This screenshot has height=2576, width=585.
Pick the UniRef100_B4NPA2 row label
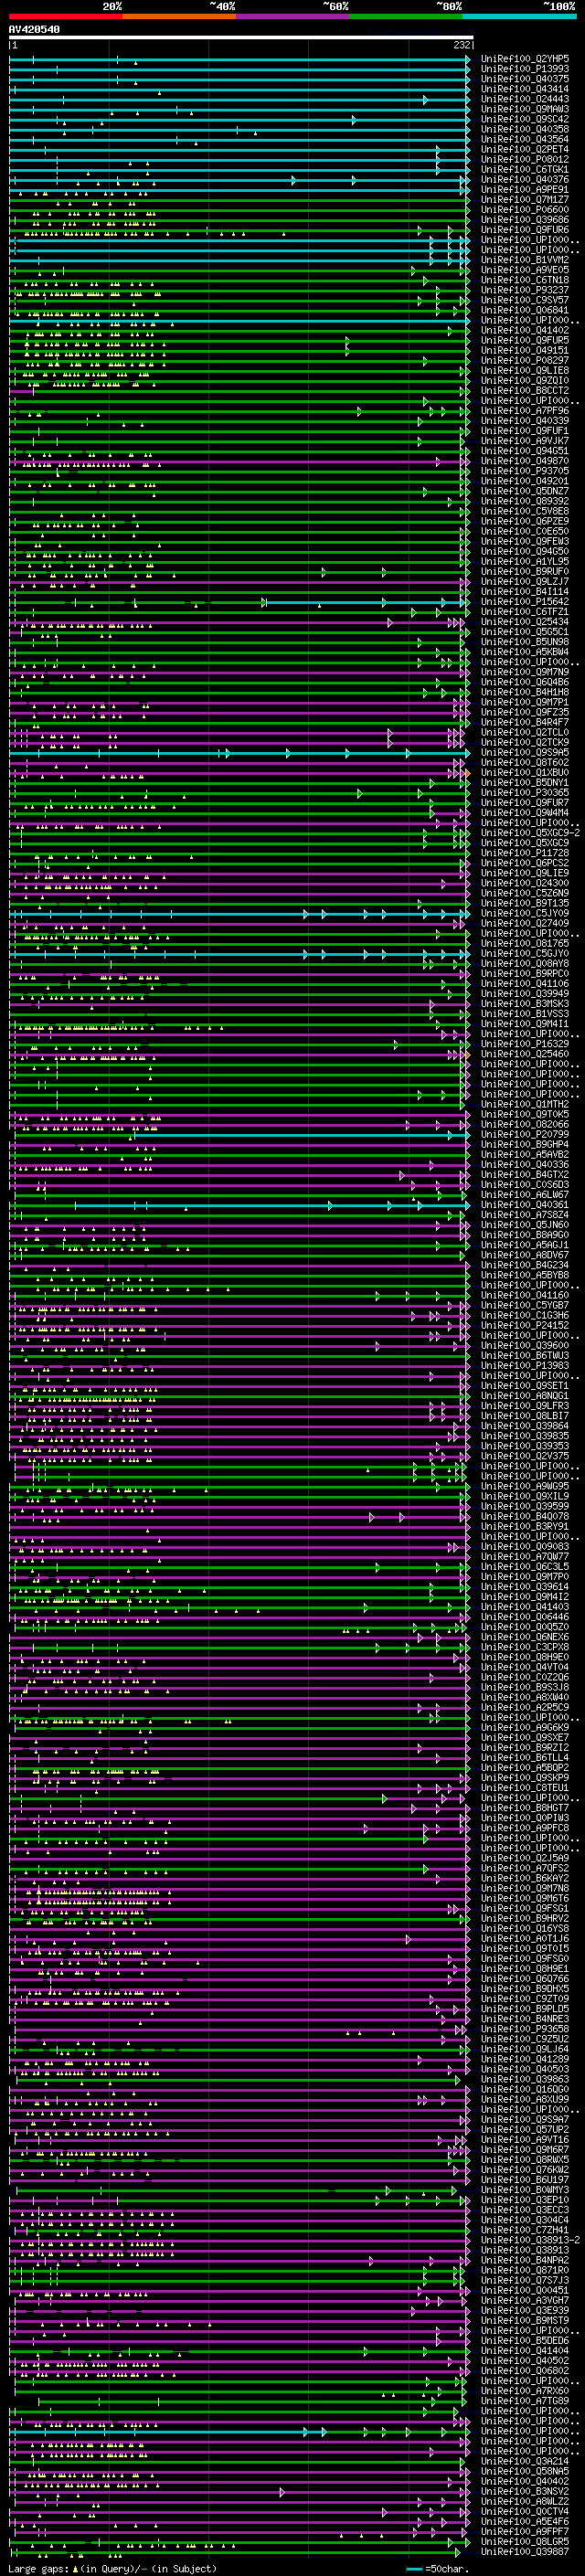[x=525, y=2261]
